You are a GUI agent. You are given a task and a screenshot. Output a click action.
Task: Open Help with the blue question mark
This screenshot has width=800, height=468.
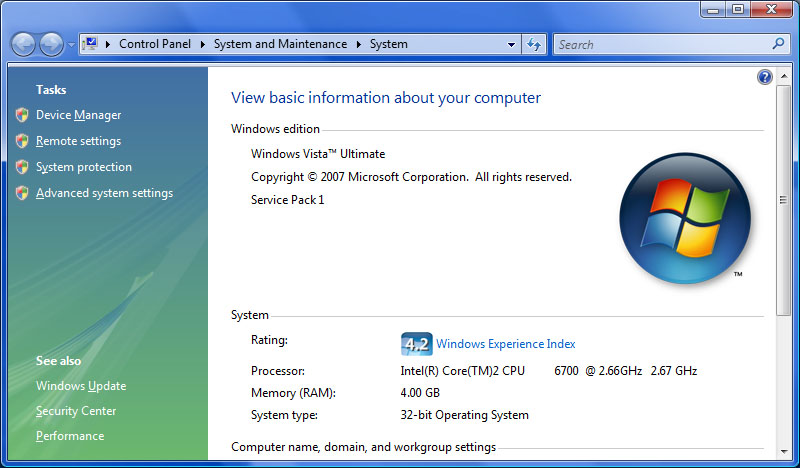[x=765, y=77]
